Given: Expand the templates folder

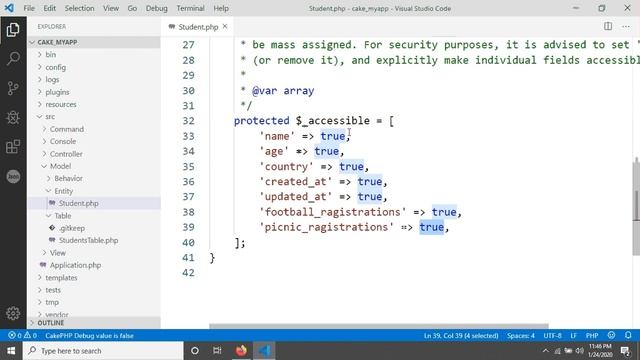Looking at the screenshot, I should point(94,278).
